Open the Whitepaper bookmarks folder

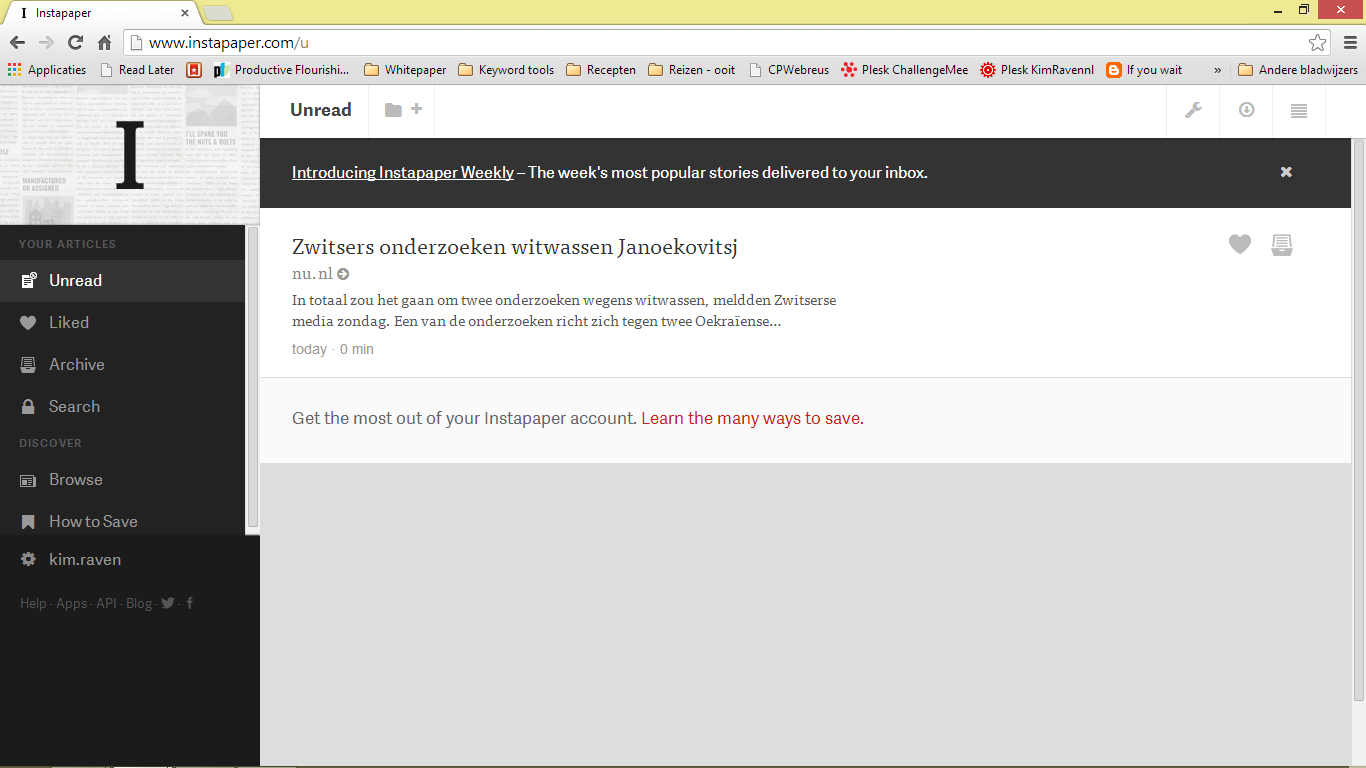(405, 70)
